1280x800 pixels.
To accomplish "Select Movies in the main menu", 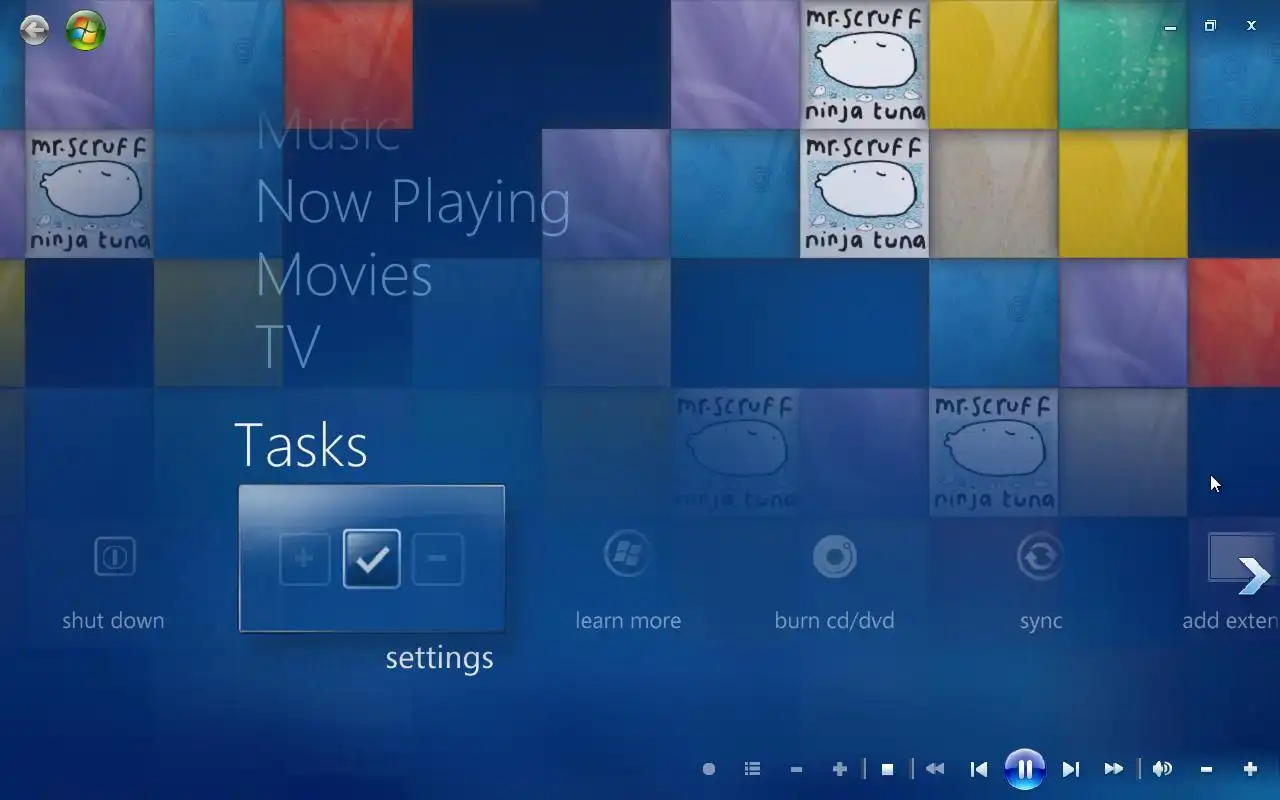I will click(x=344, y=275).
